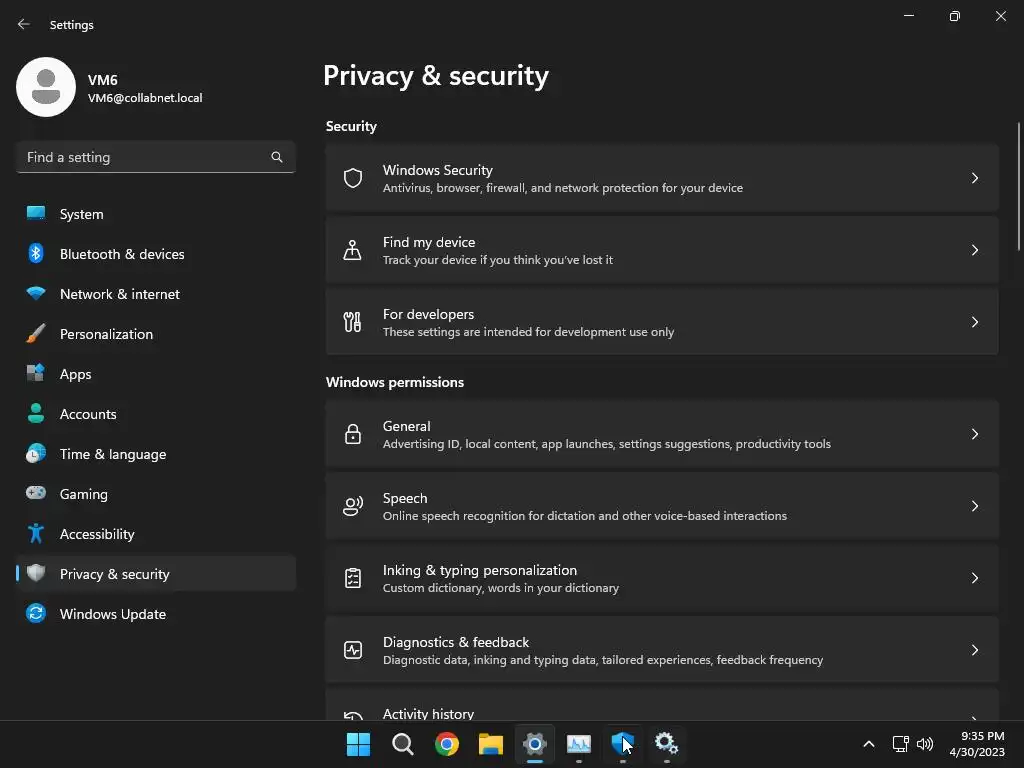Select Personalization in the sidebar

pyautogui.click(x=106, y=334)
